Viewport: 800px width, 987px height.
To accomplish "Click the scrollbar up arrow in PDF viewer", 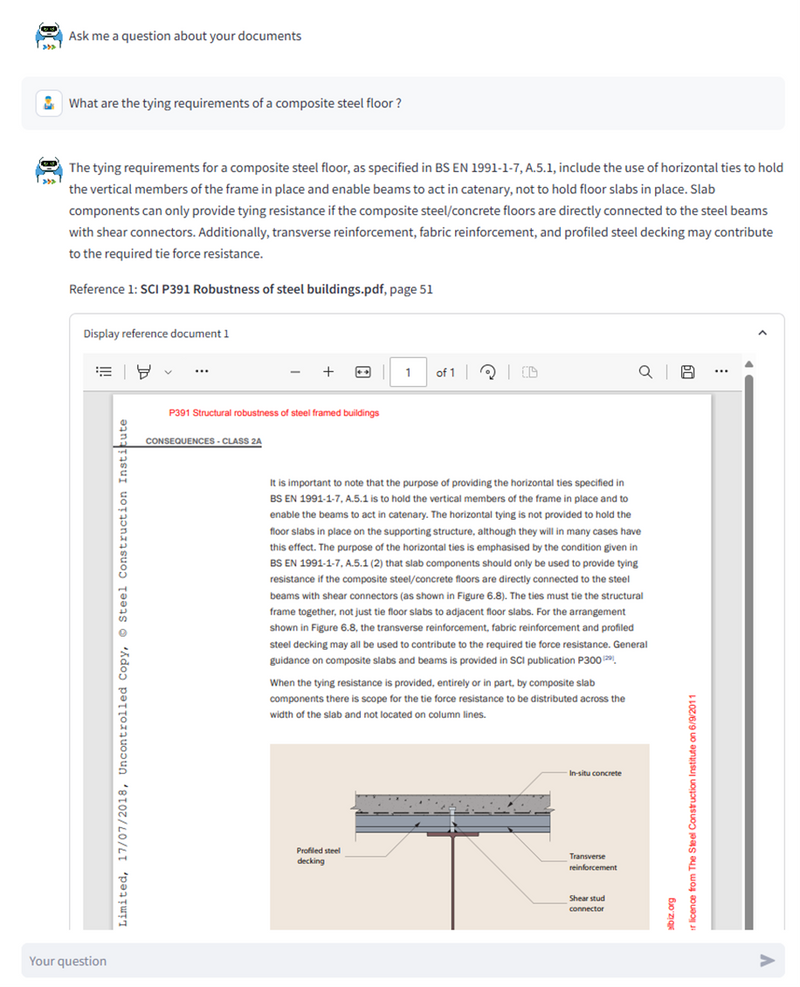I will click(x=749, y=364).
